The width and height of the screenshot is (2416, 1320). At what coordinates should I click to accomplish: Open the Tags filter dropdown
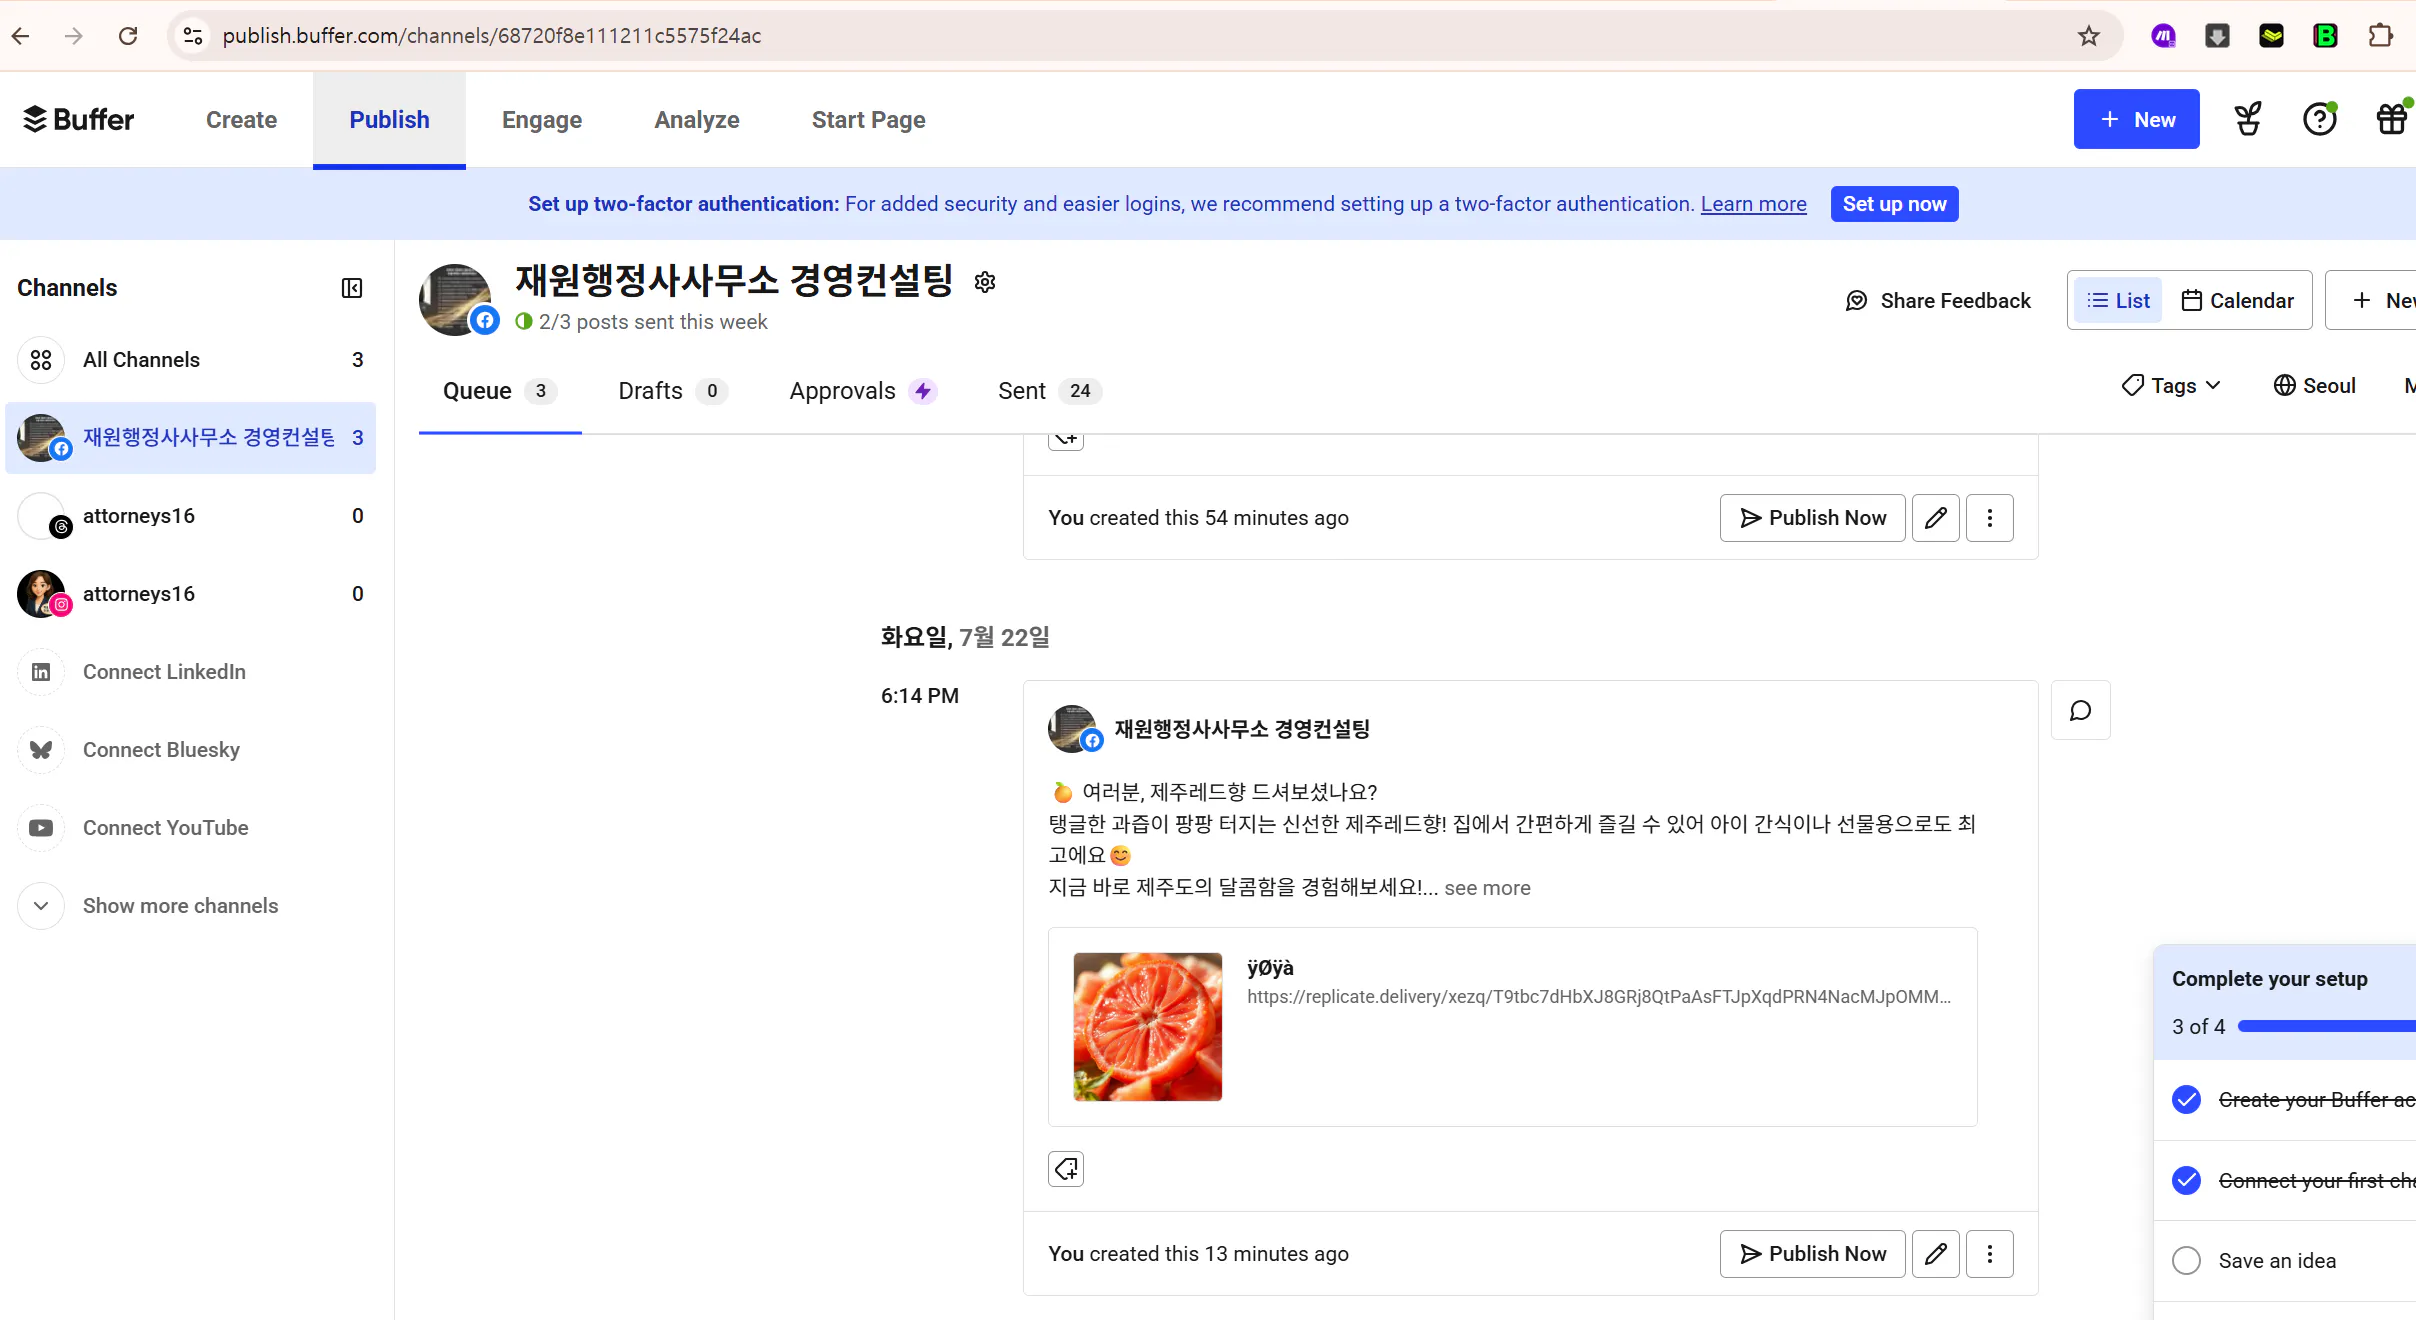click(x=2171, y=386)
